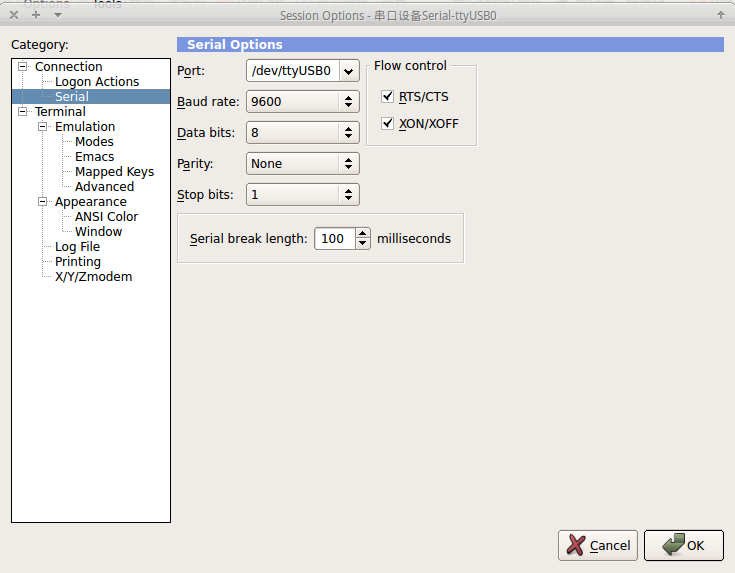Open the Port dropdown arrow
Image resolution: width=735 pixels, height=573 pixels.
point(349,71)
